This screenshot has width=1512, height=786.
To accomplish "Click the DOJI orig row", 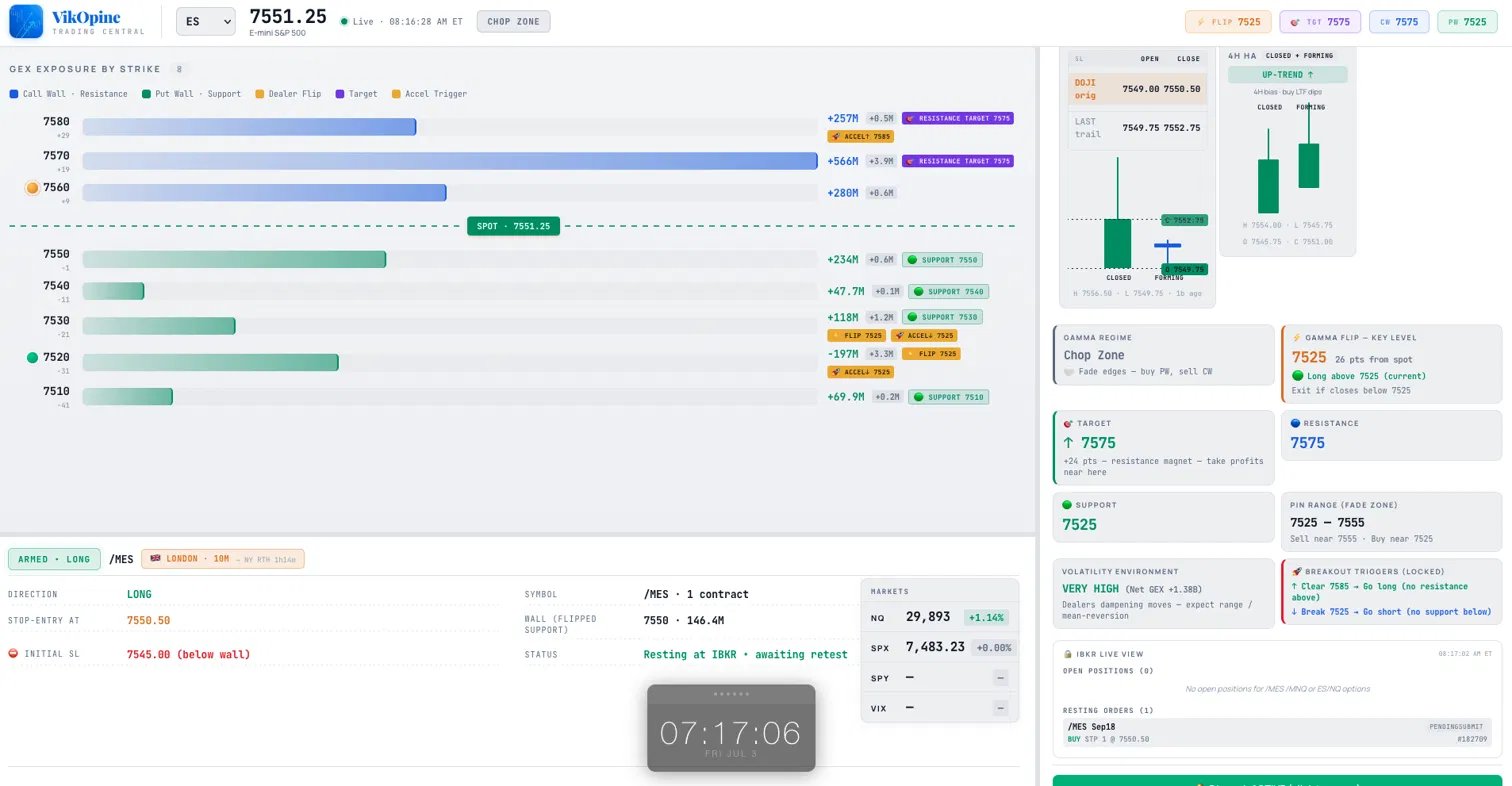I will [1137, 89].
